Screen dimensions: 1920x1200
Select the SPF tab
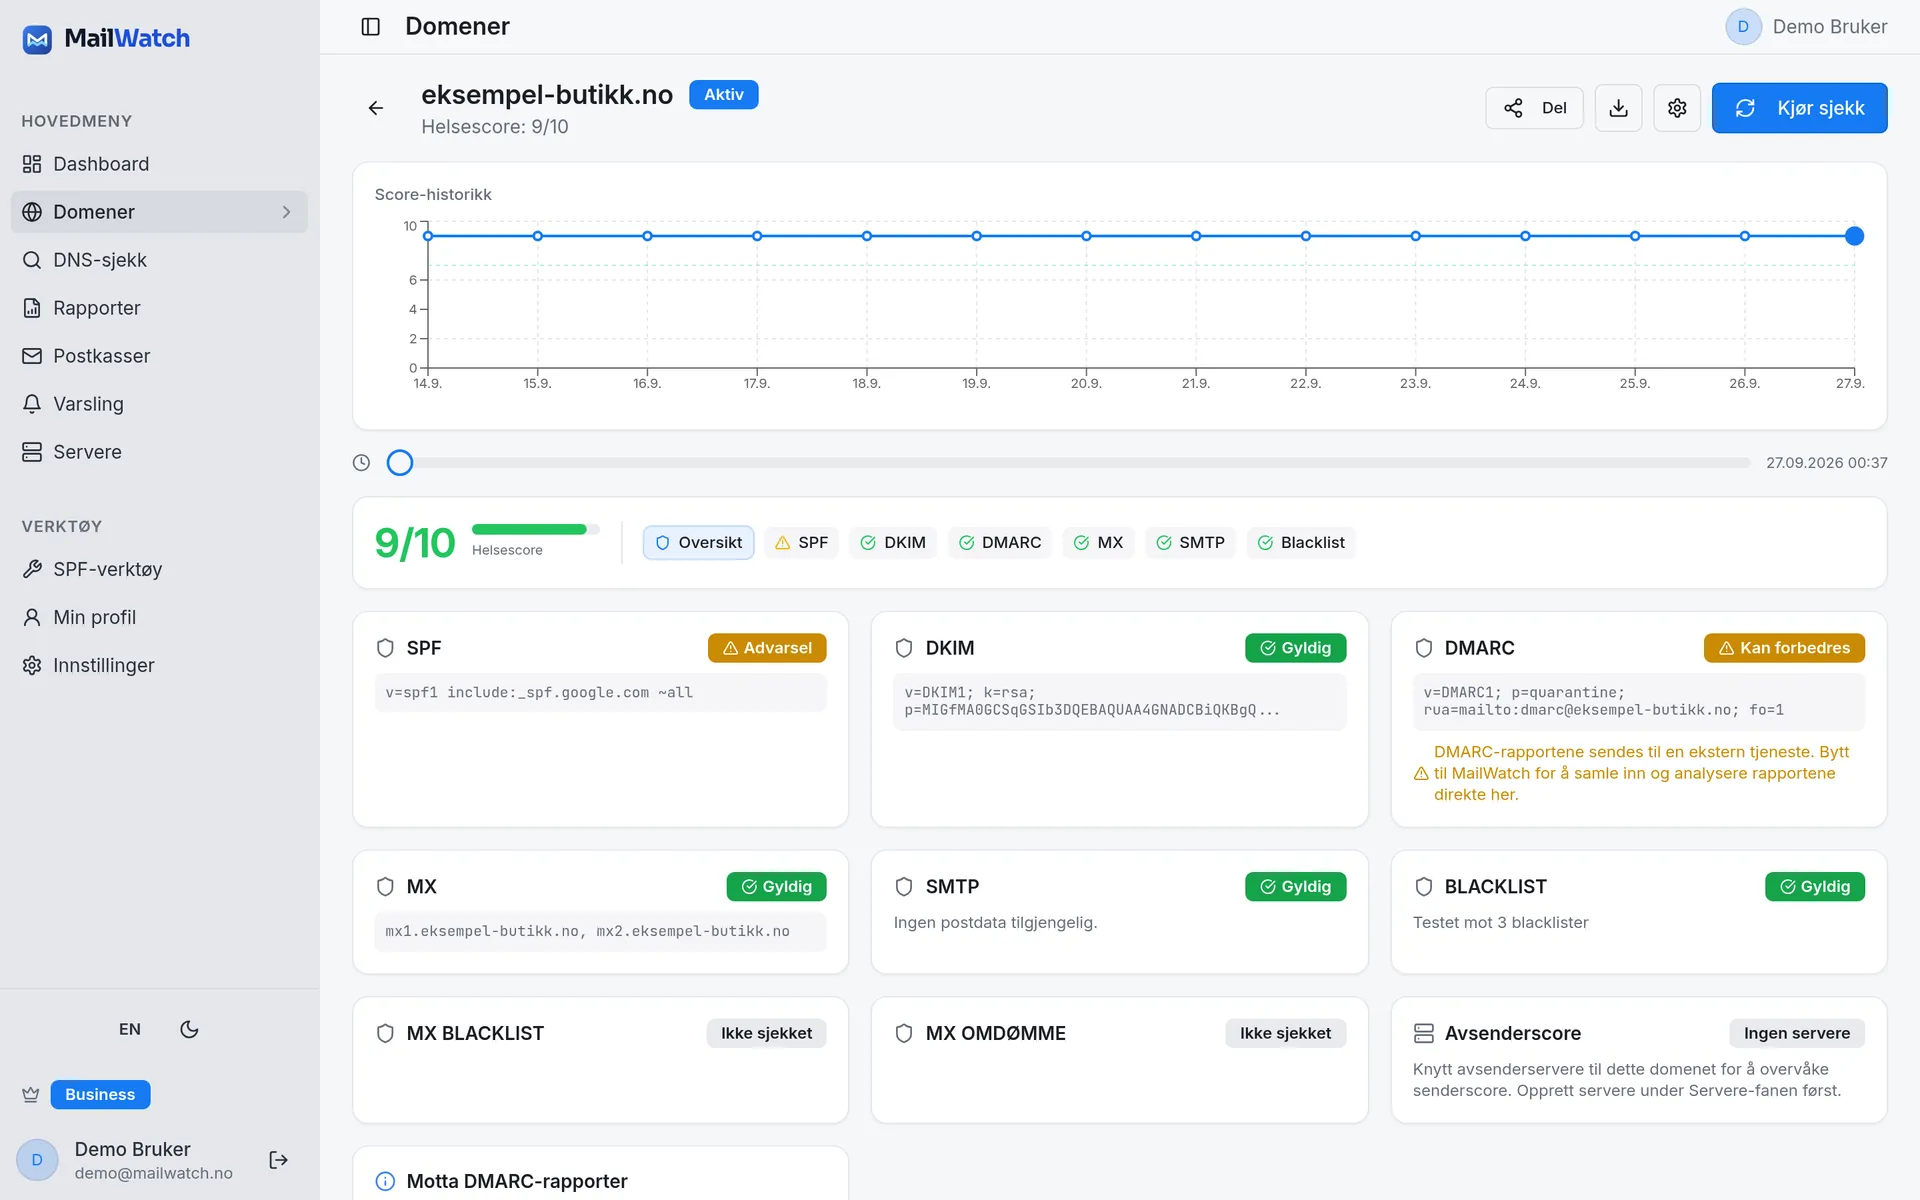coord(802,543)
